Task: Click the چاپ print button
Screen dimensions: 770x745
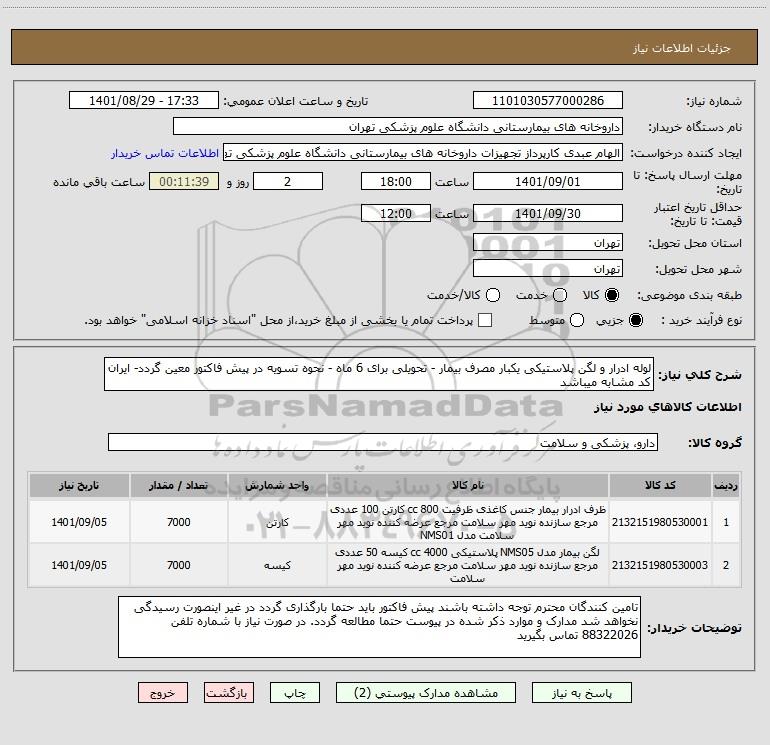Action: click(295, 692)
